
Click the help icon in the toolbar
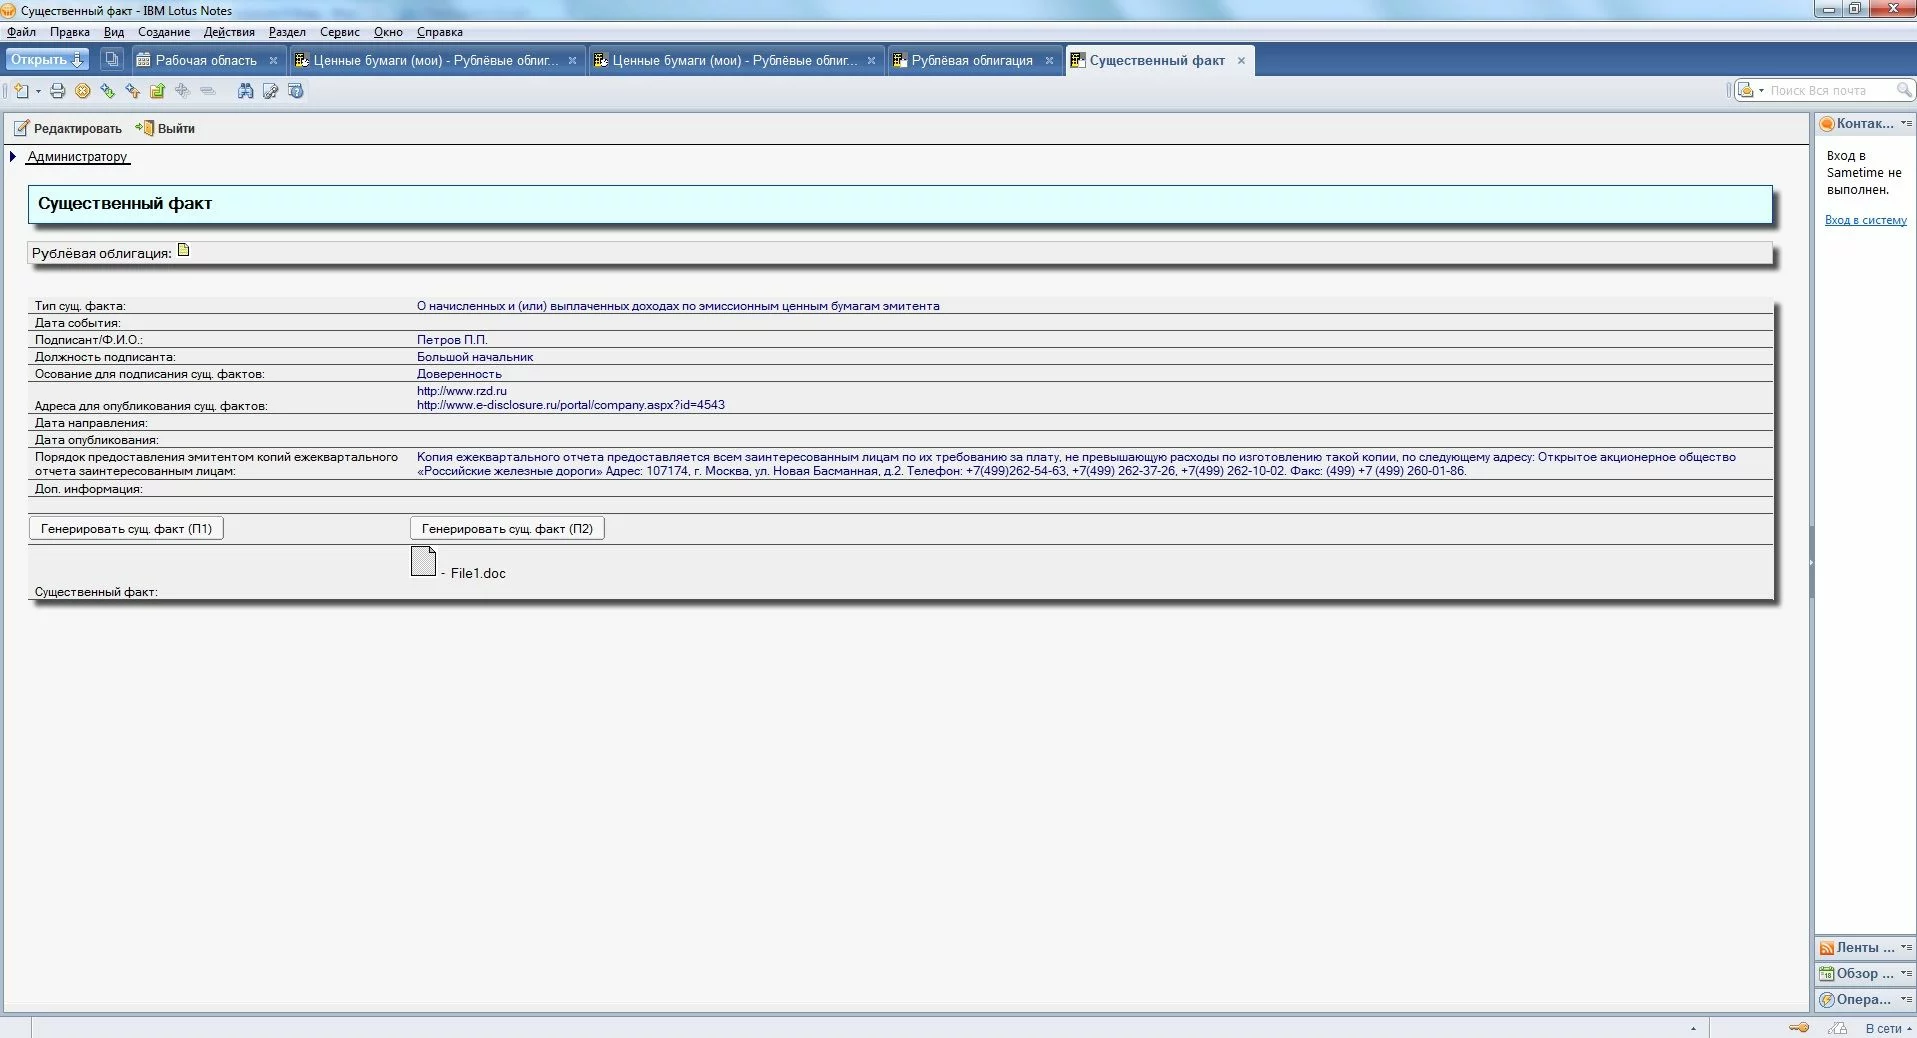pos(295,91)
